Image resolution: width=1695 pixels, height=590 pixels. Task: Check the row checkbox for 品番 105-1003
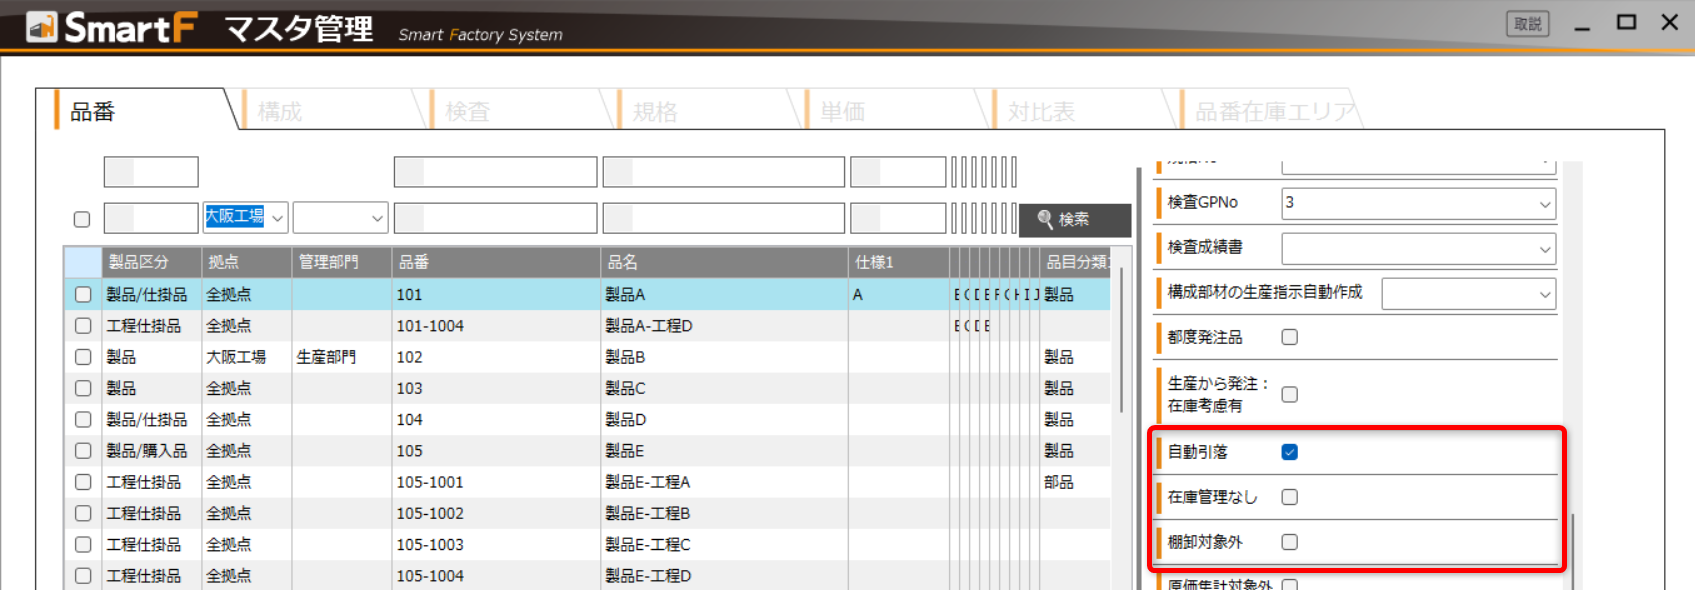[83, 545]
